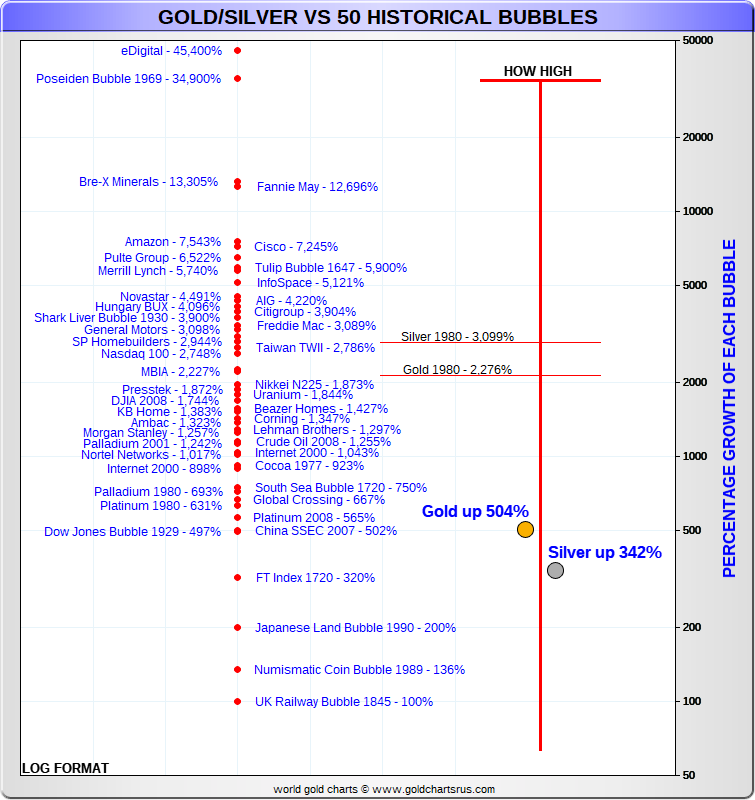The width and height of the screenshot is (755, 800).
Task: Select the Platinum 2008 - 565% label
Action: 314,518
